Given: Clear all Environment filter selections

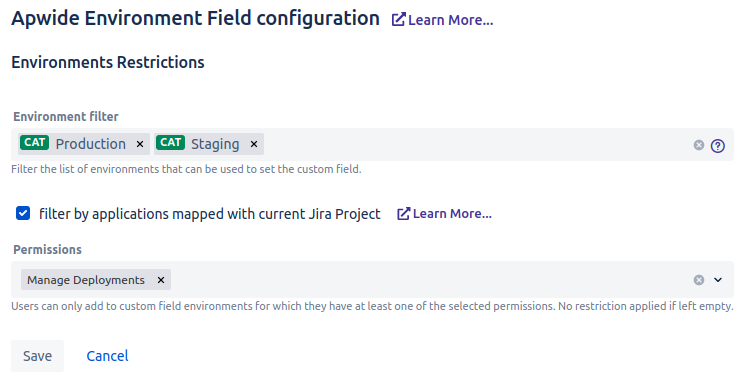Looking at the screenshot, I should pyautogui.click(x=698, y=145).
